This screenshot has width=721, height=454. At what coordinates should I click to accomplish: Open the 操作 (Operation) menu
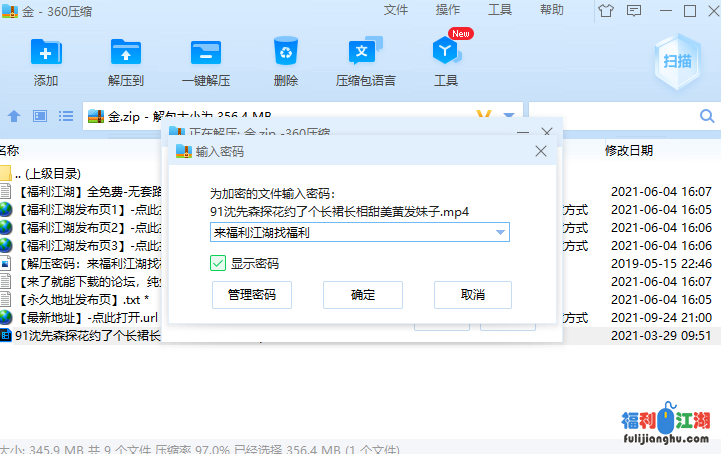coord(448,10)
